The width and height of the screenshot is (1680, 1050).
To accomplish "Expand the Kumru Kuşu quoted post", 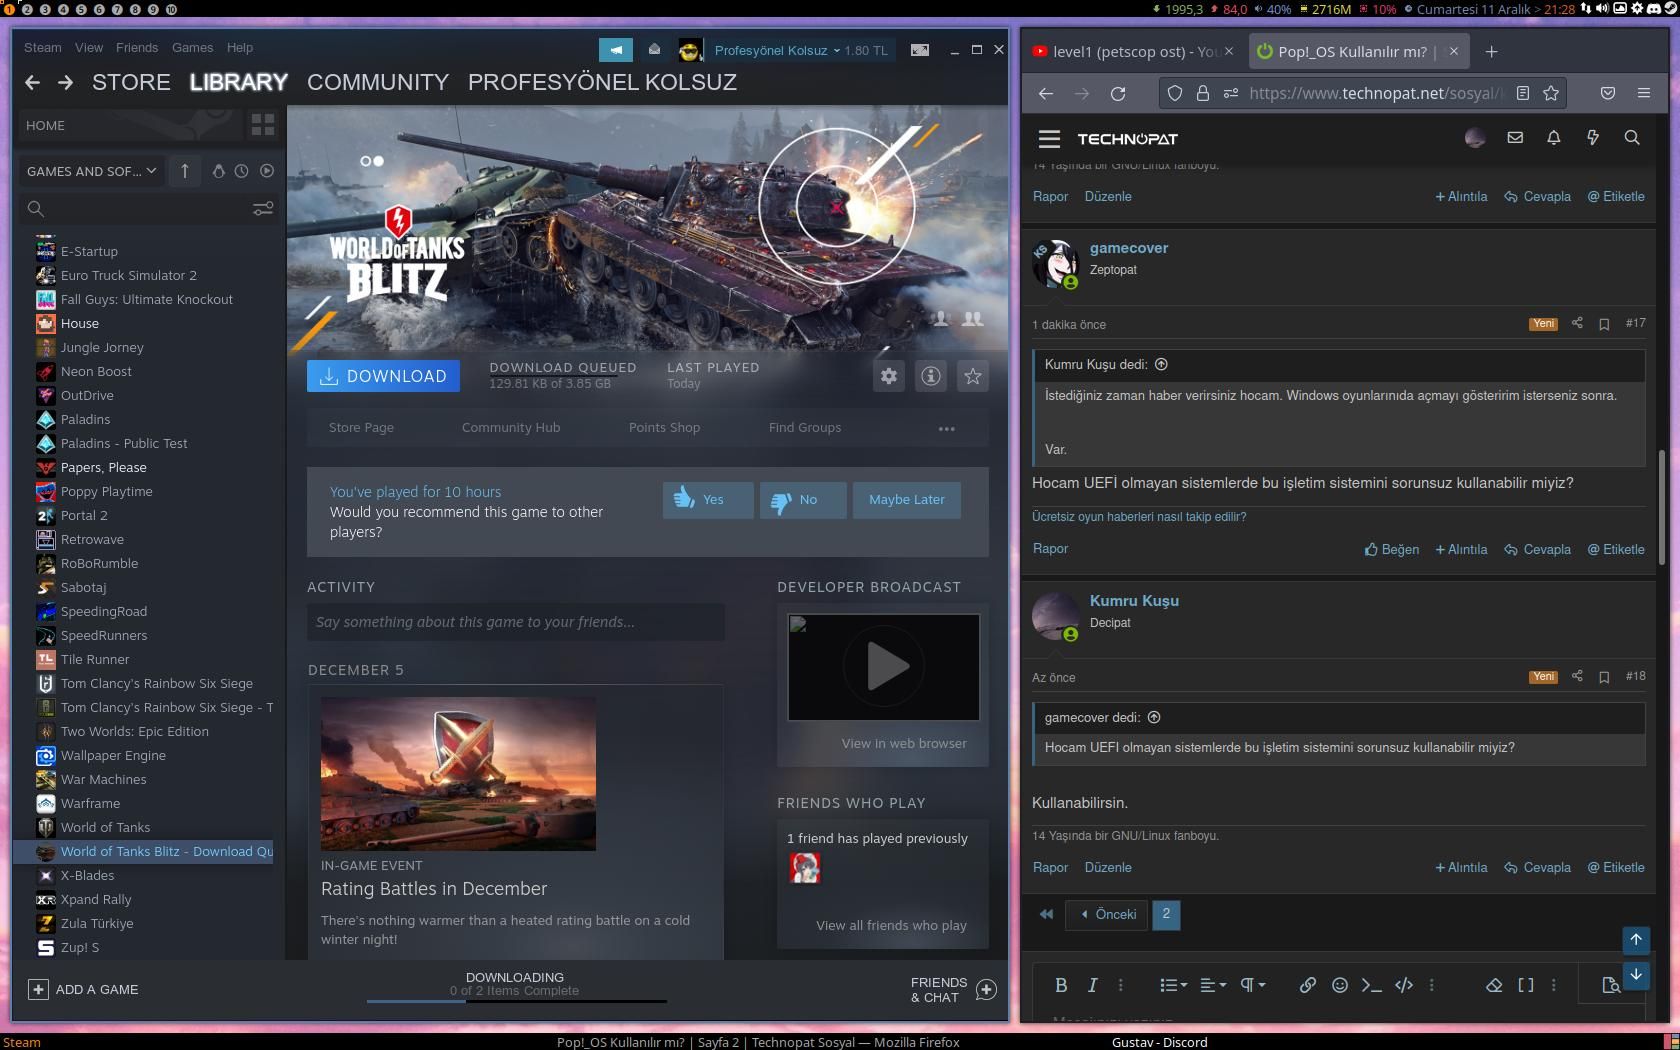I will coord(1161,365).
